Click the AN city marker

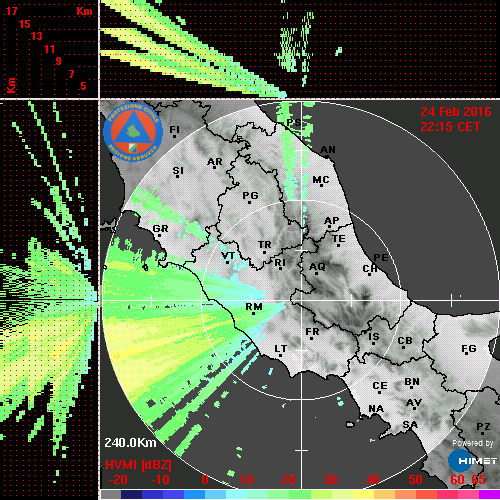tap(327, 157)
